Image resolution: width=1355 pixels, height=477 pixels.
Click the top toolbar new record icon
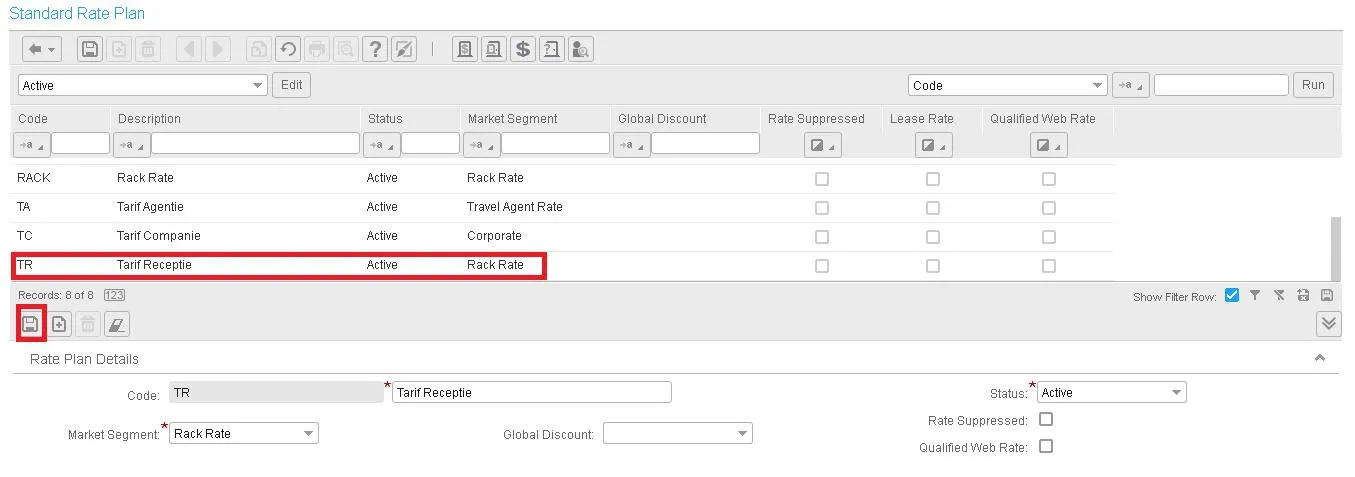pyautogui.click(x=118, y=49)
